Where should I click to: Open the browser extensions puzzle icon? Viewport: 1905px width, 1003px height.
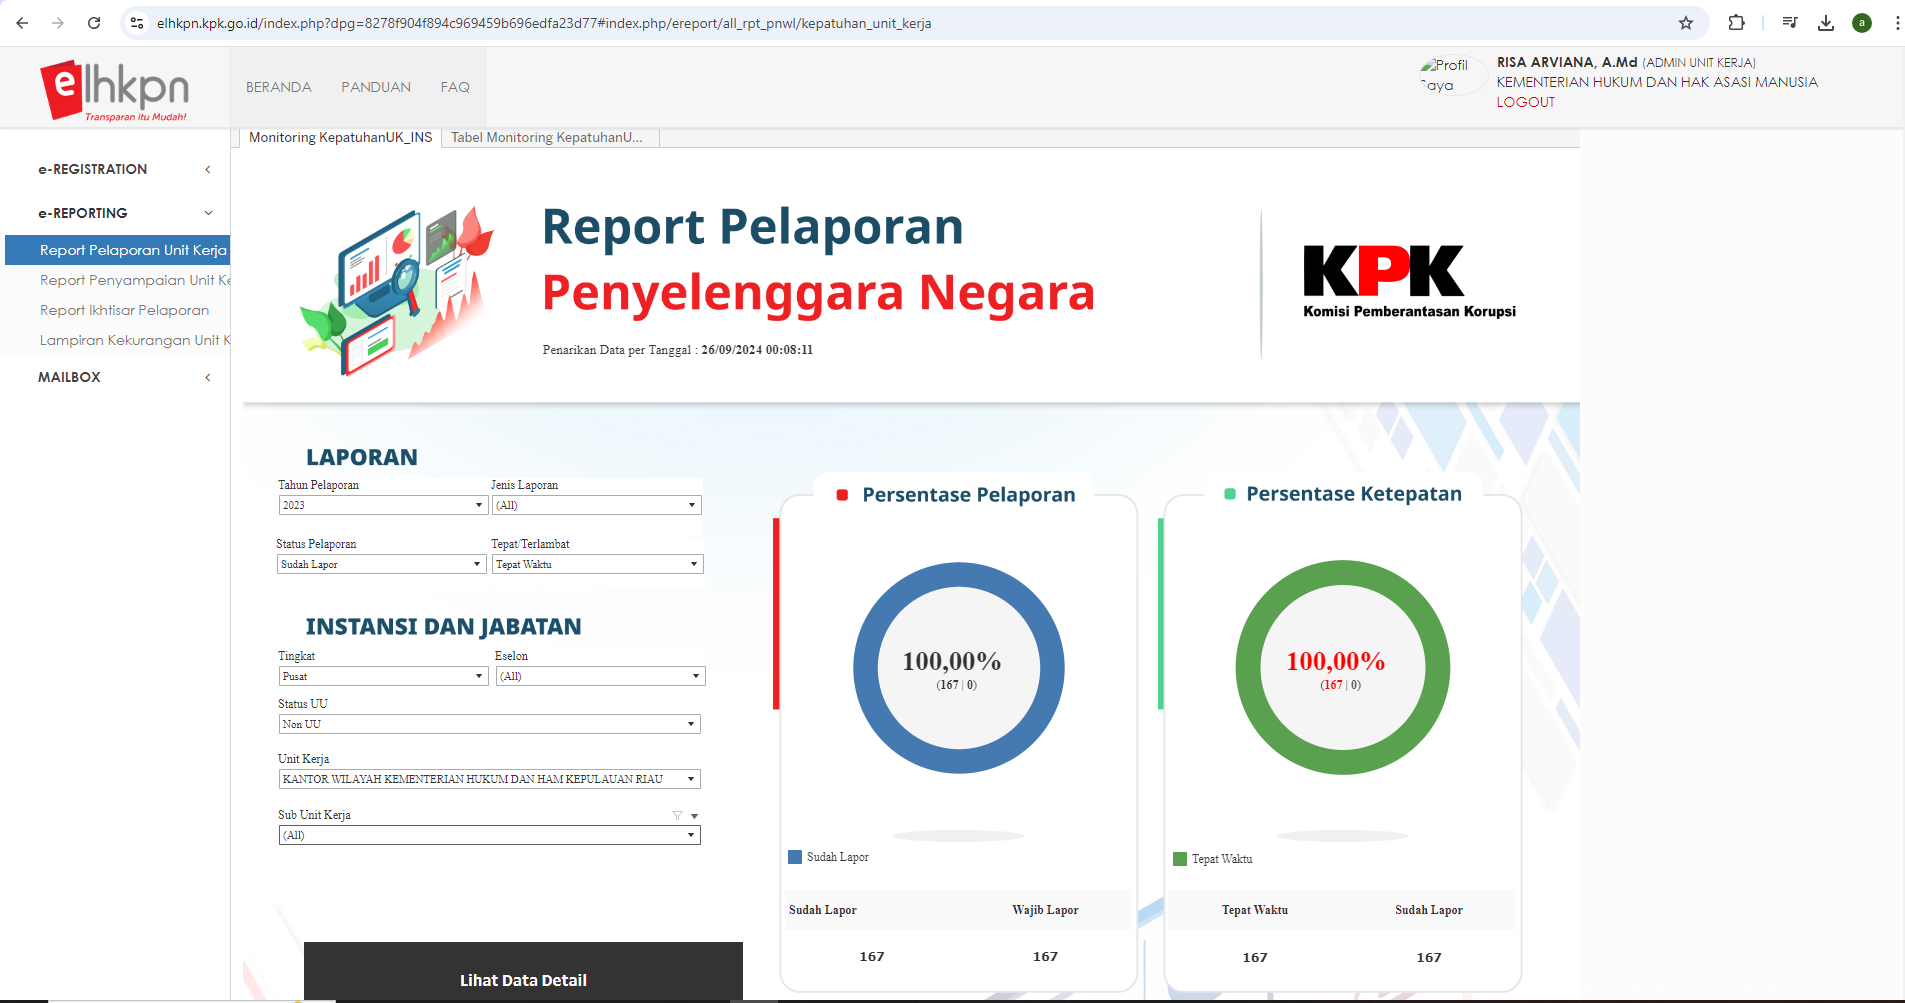[1738, 23]
